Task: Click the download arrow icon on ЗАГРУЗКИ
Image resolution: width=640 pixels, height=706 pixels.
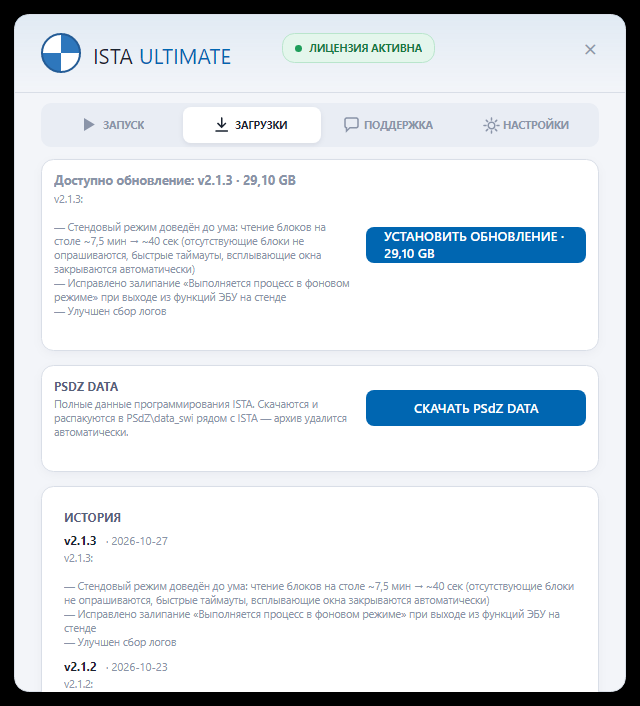Action: tap(221, 125)
